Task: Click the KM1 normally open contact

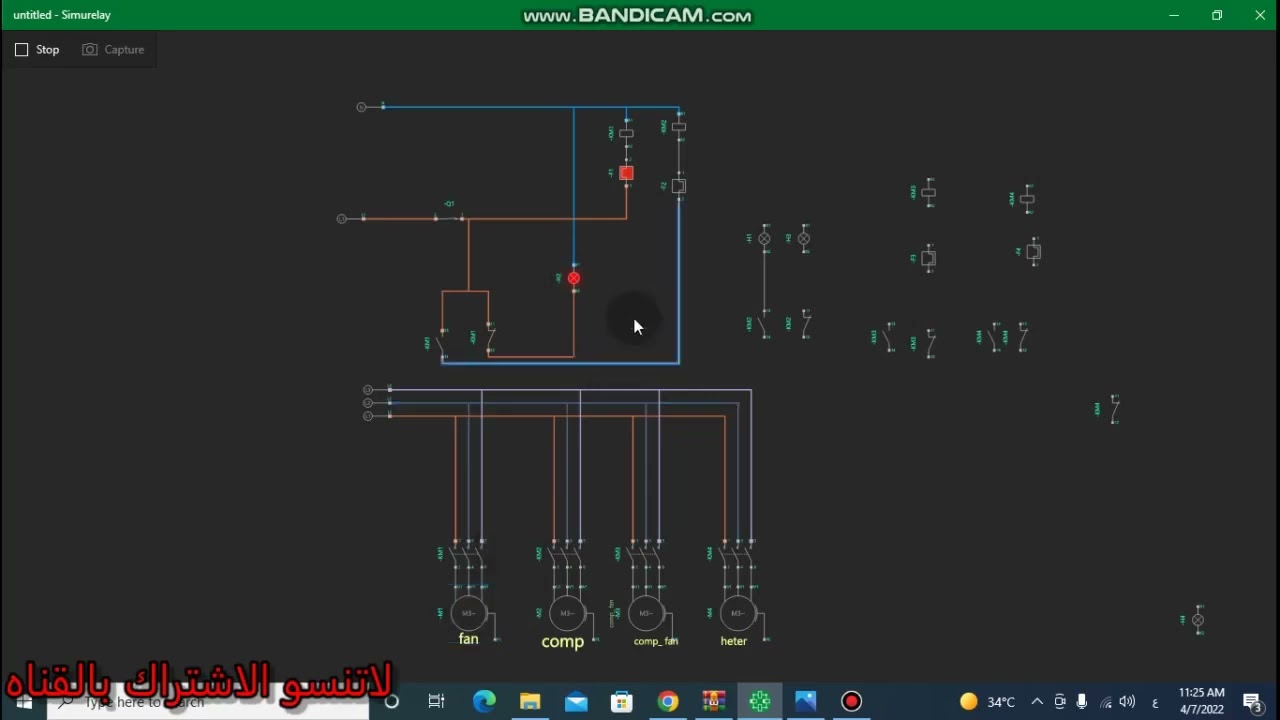Action: click(441, 344)
